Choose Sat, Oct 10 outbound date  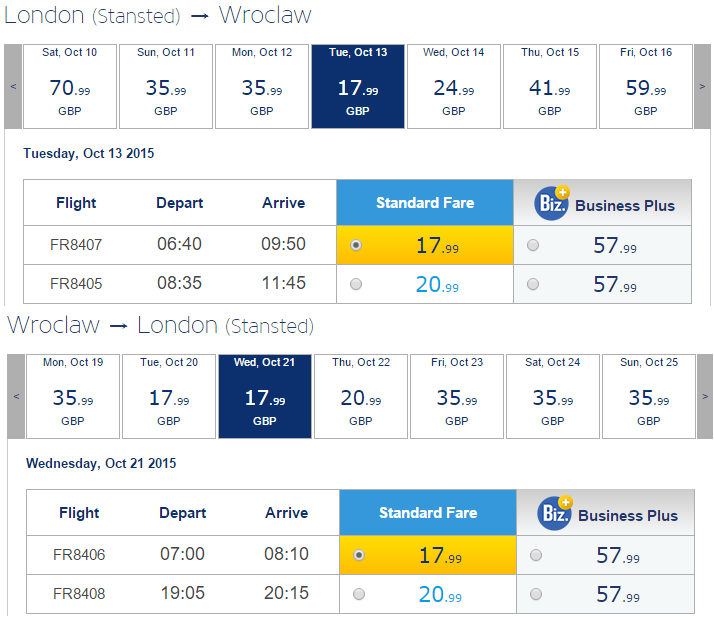[70, 87]
